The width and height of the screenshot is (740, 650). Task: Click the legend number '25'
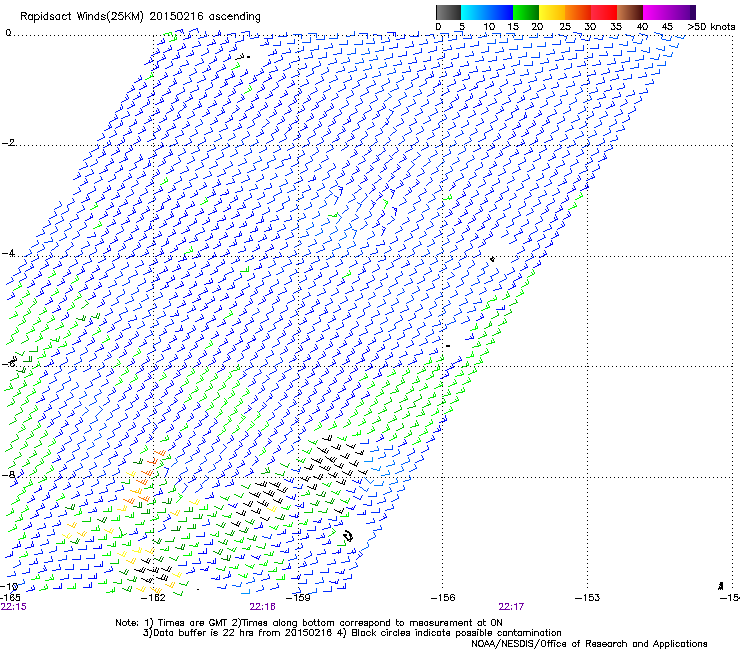pos(565,26)
